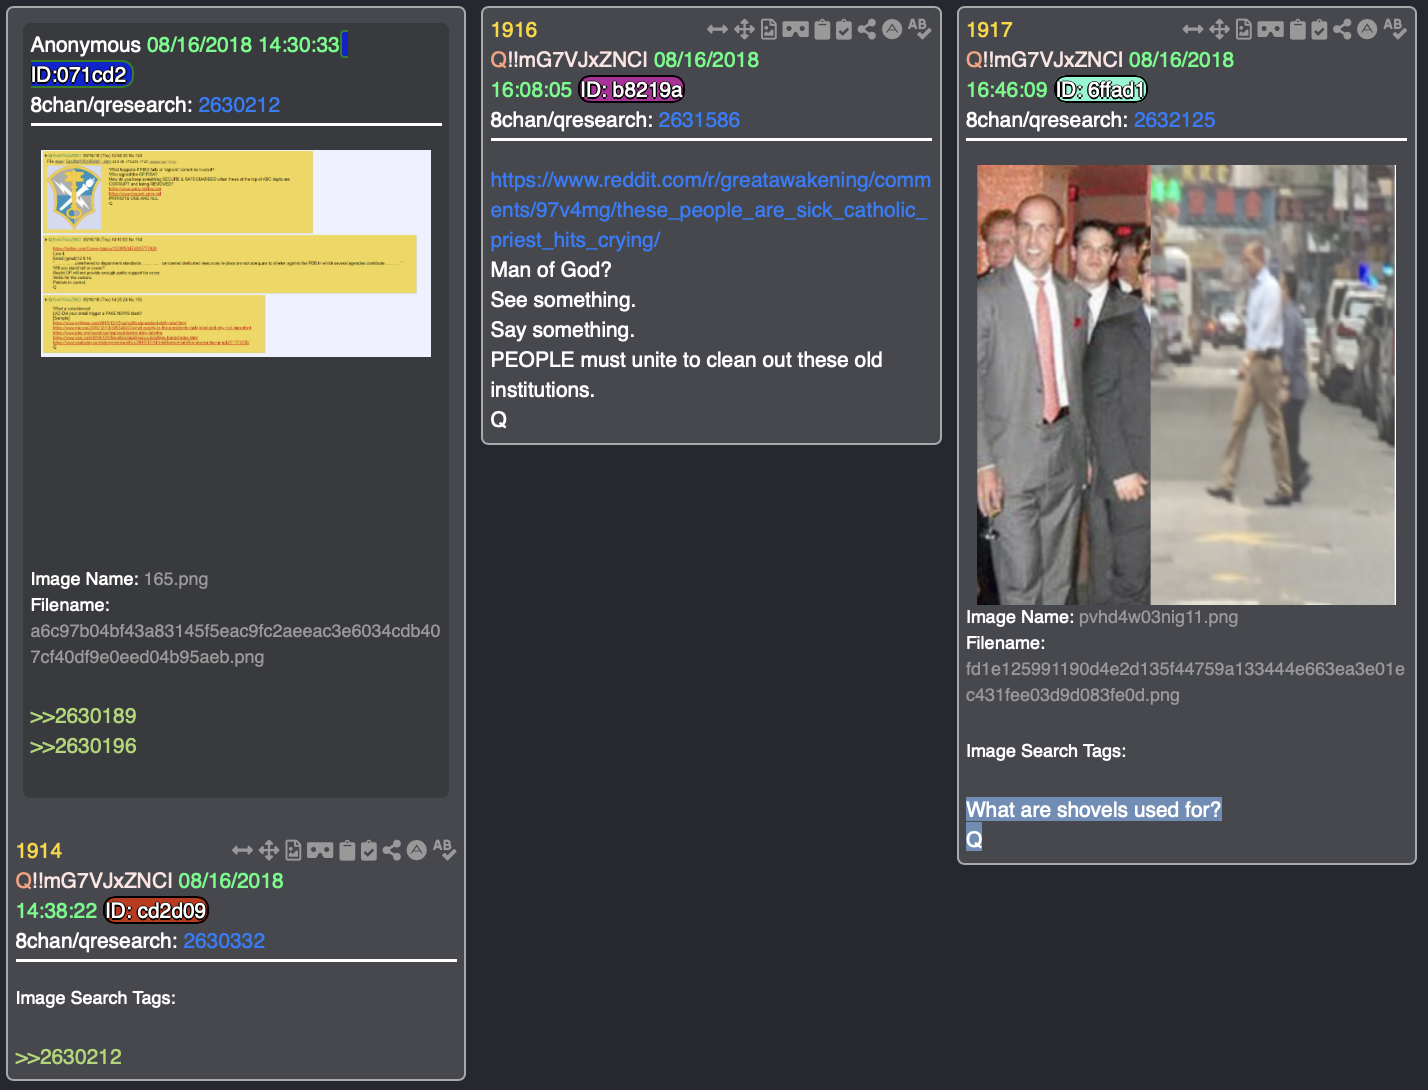1428x1090 pixels.
Task: Click the horizontal arrows icon on post 1916
Action: click(x=717, y=30)
